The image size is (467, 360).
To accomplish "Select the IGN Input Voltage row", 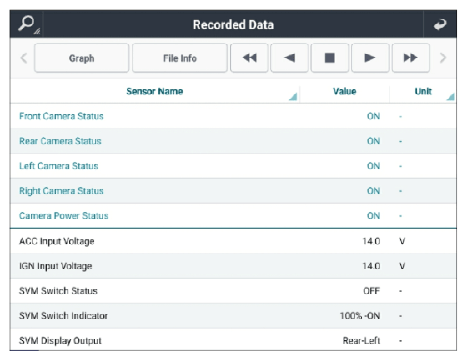I will (x=233, y=266).
